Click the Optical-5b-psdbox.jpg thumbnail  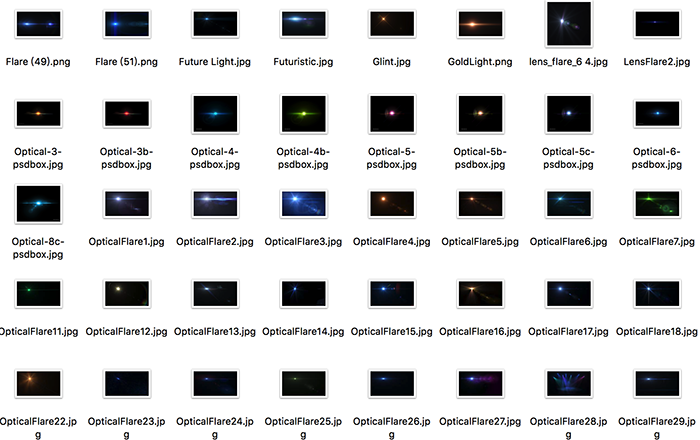click(x=480, y=113)
